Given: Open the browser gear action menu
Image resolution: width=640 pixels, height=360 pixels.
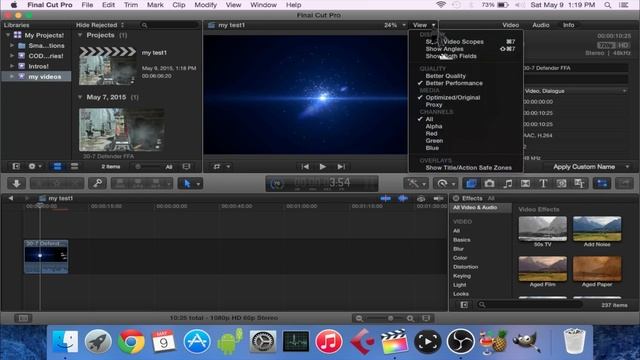Looking at the screenshot, I should click(34, 167).
